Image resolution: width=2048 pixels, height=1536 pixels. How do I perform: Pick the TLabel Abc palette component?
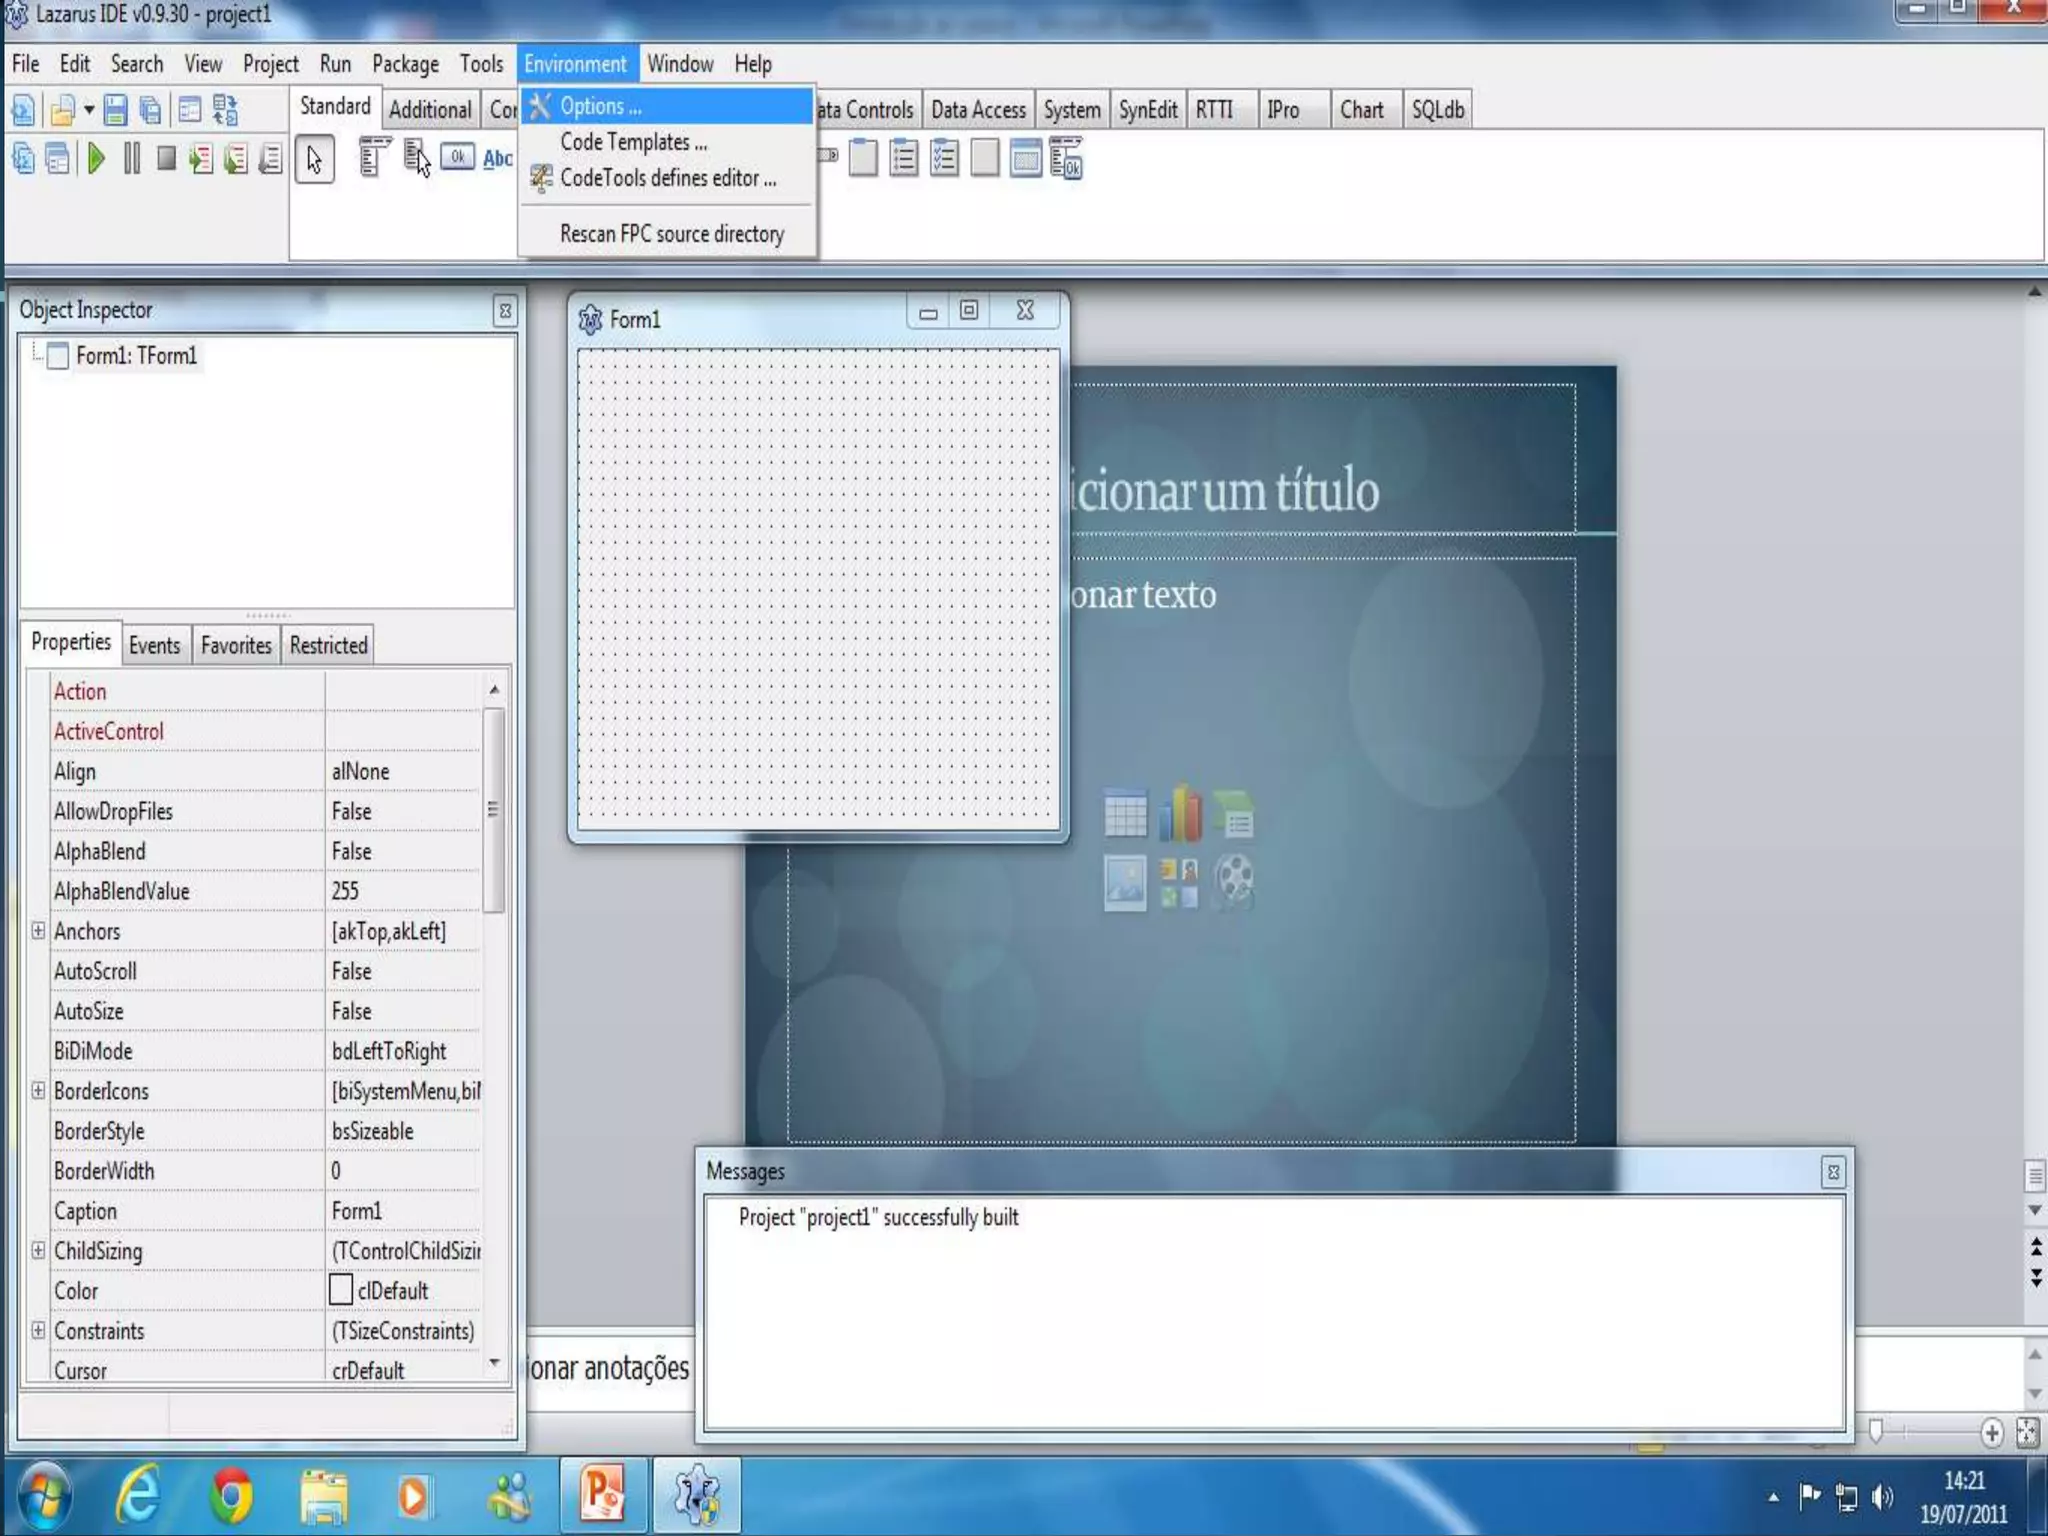497,158
